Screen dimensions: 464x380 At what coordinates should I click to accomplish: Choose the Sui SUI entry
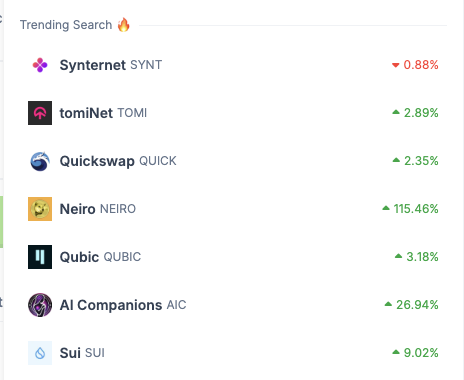tap(233, 353)
